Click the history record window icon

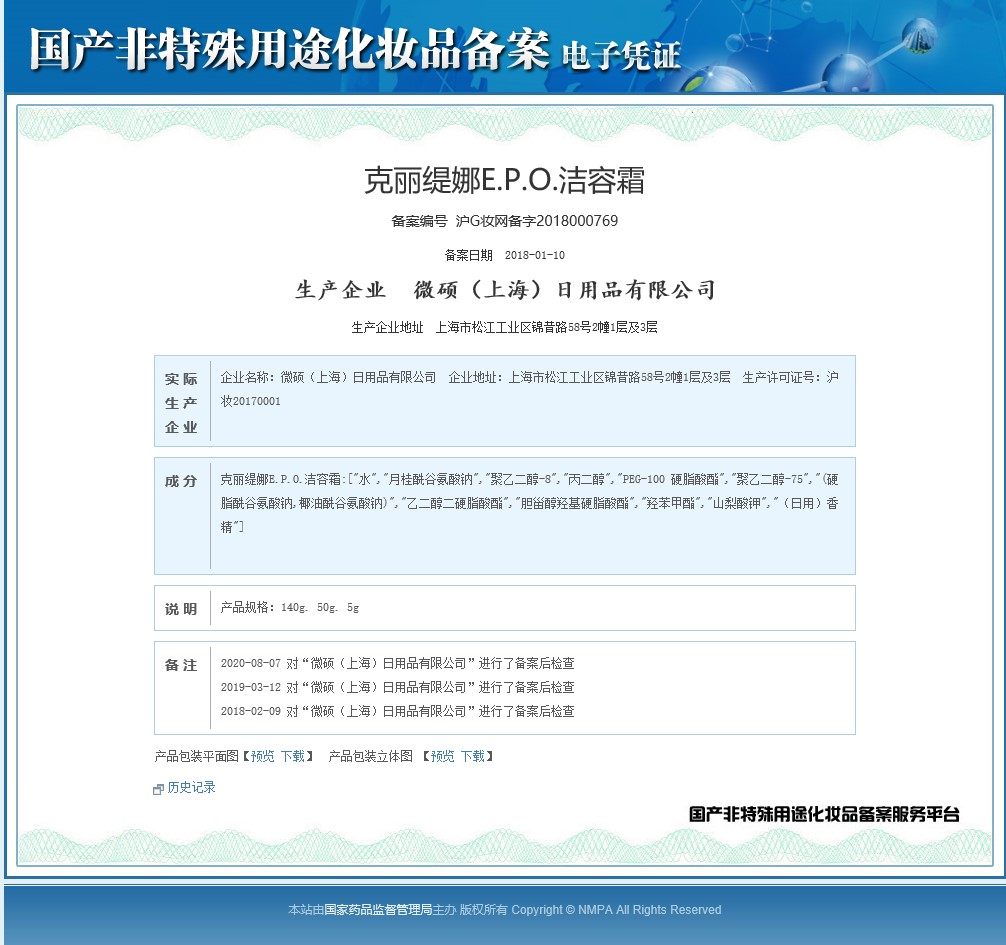tap(158, 789)
